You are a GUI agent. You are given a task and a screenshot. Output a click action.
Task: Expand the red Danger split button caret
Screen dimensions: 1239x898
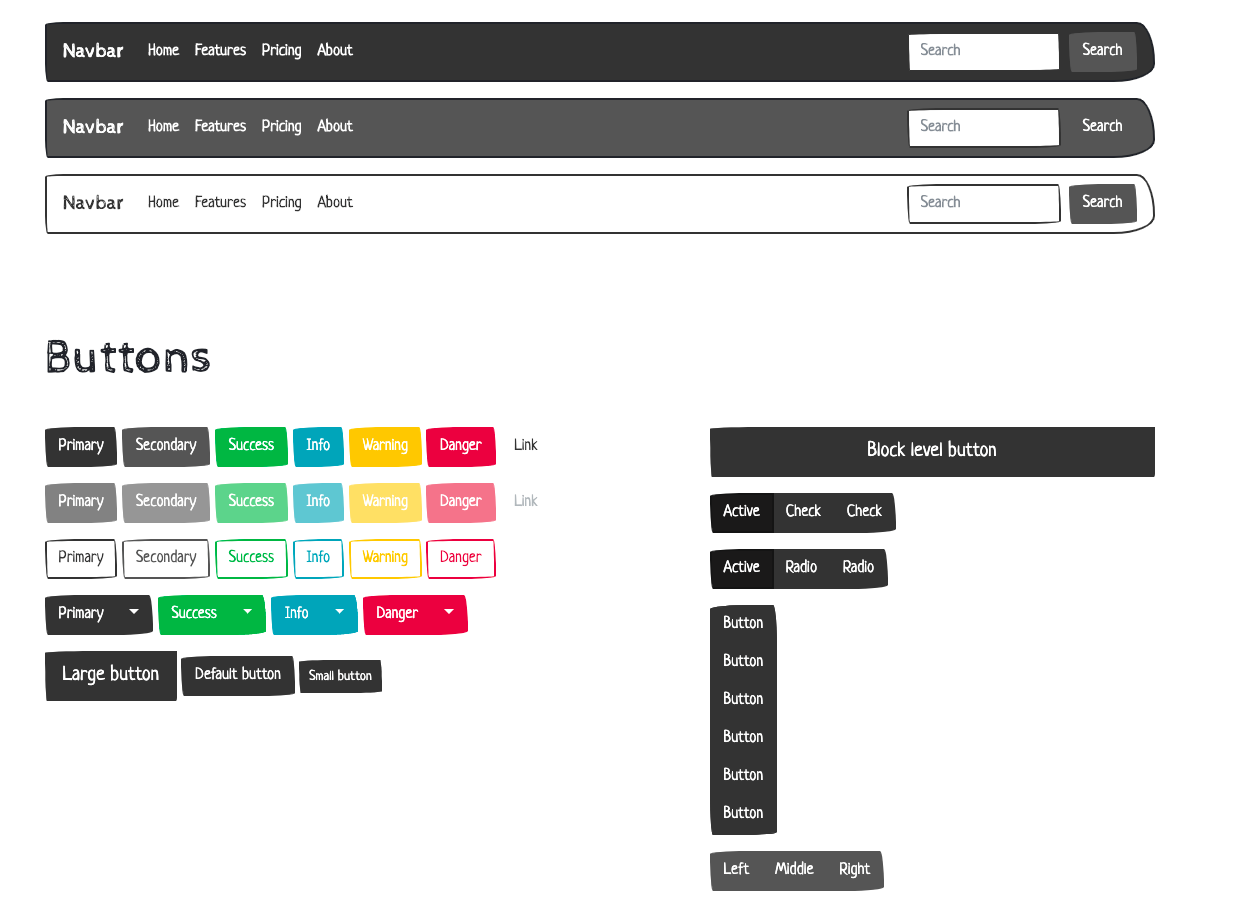(x=449, y=614)
